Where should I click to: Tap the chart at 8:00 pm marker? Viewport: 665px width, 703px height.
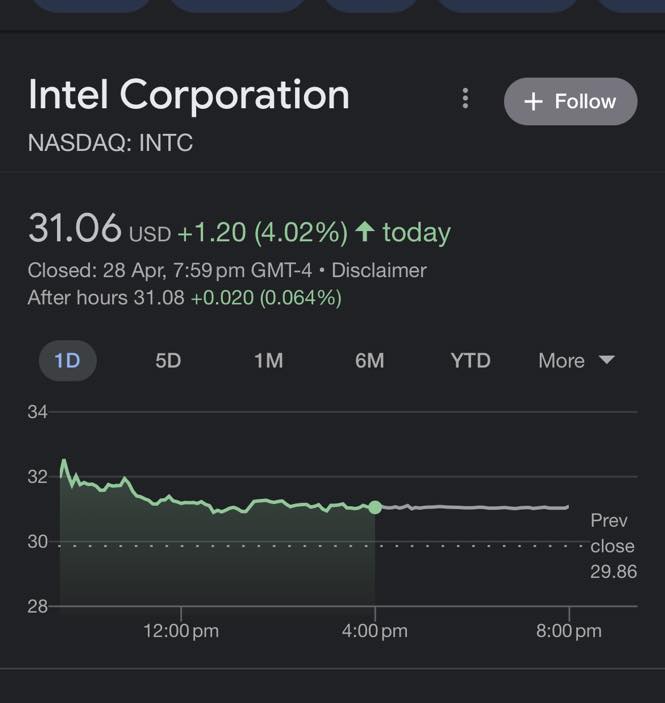pos(568,630)
